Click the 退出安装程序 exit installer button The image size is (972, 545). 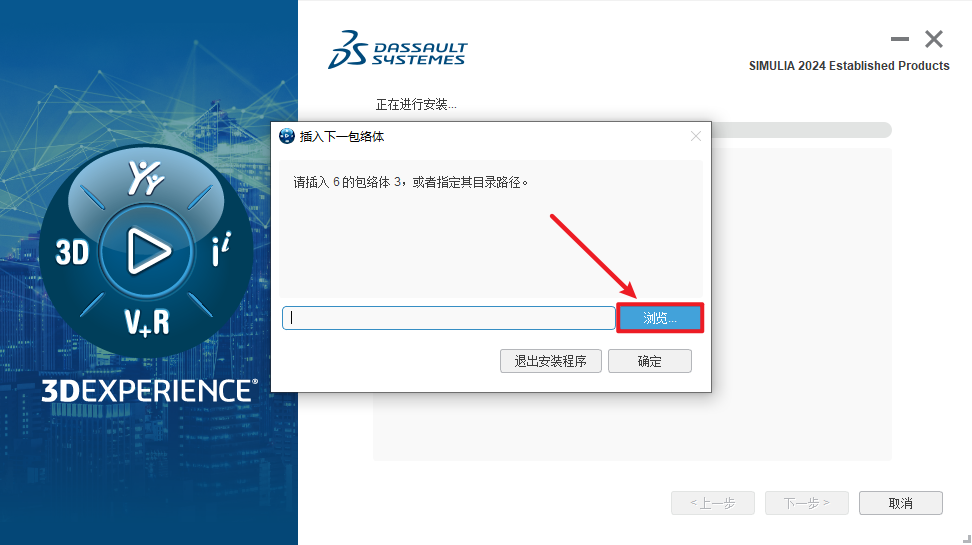click(550, 361)
